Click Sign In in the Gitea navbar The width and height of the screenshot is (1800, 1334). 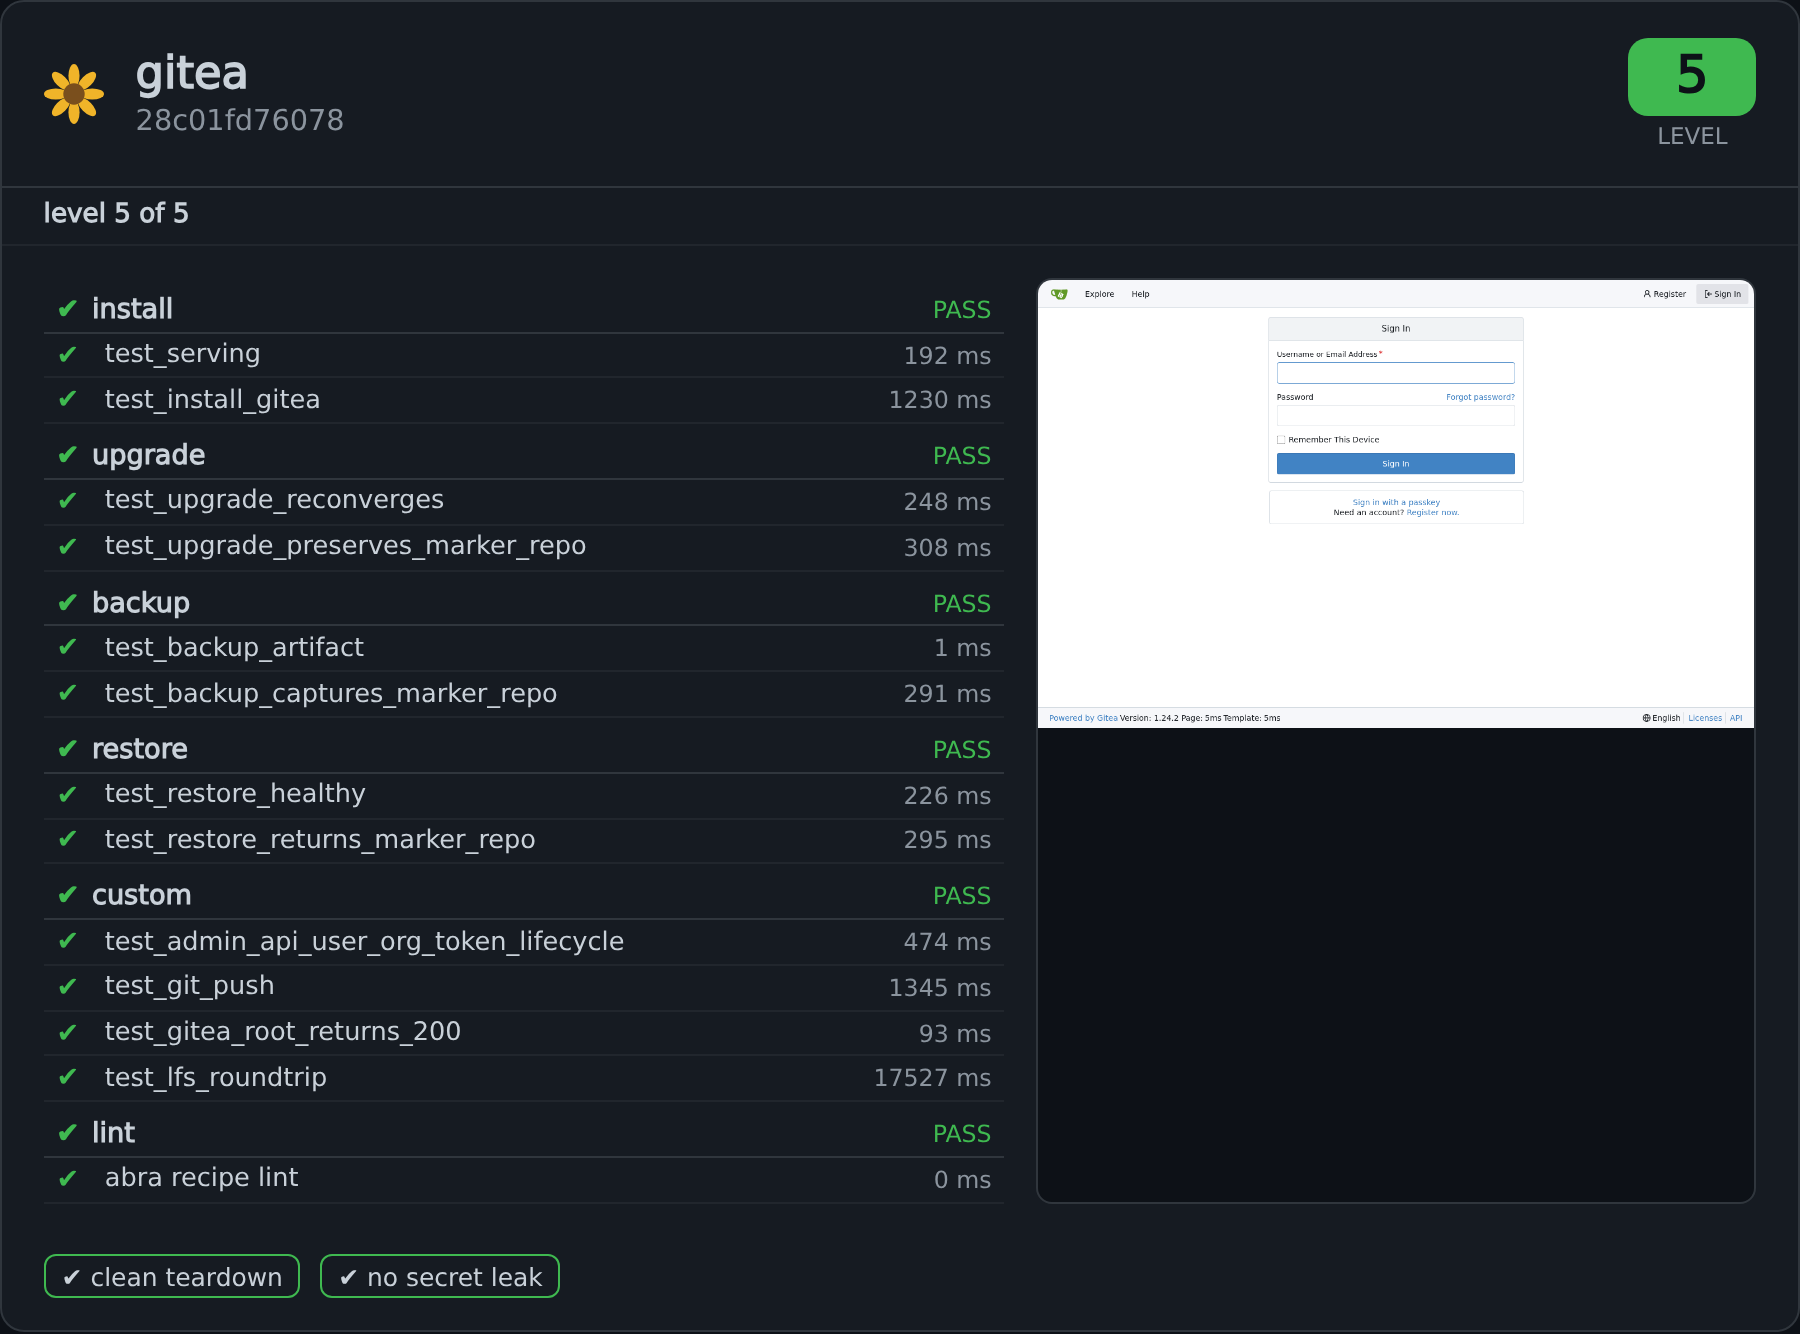point(1723,294)
